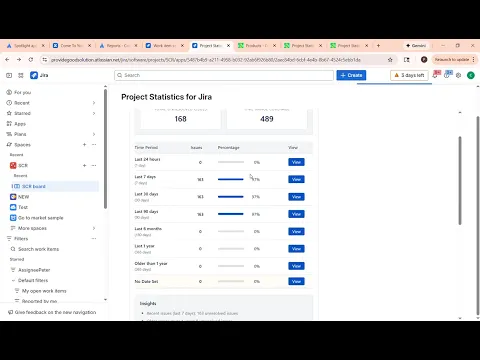Image resolution: width=480 pixels, height=360 pixels.
Task: Click the browser back arrow
Action: tap(7, 60)
